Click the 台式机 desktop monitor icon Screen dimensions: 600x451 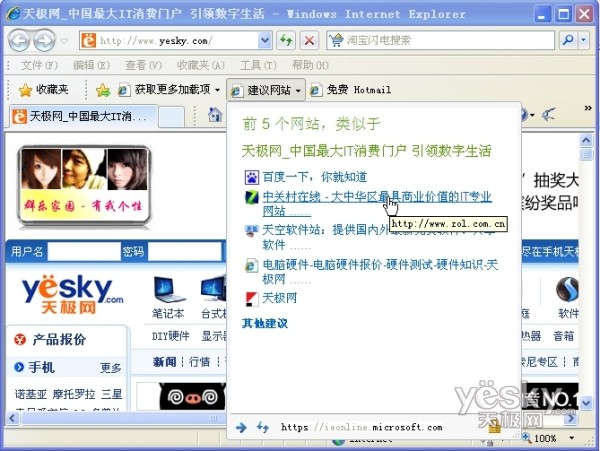214,289
